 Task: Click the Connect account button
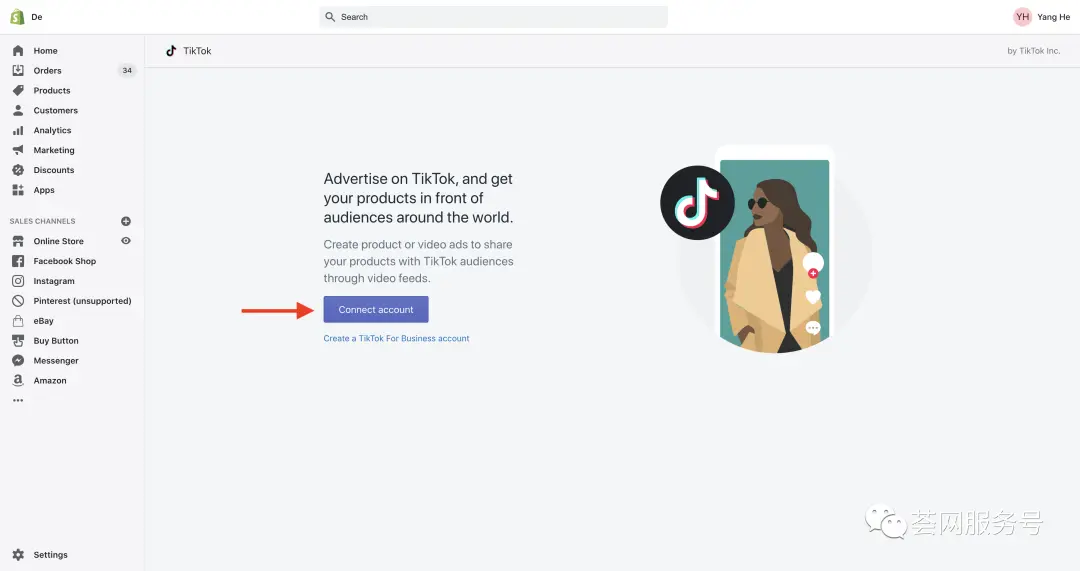pos(376,310)
